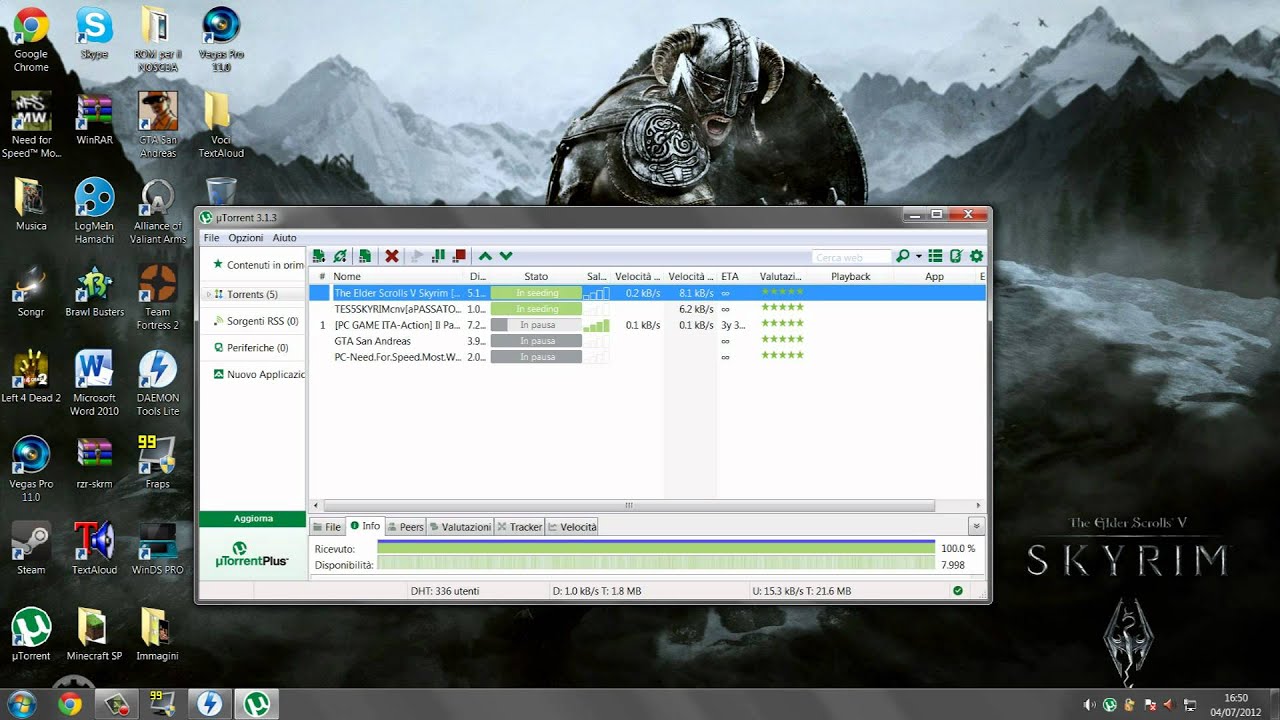1280x720 pixels.
Task: Click the list view toggle icon in the toolbar
Action: coord(936,257)
